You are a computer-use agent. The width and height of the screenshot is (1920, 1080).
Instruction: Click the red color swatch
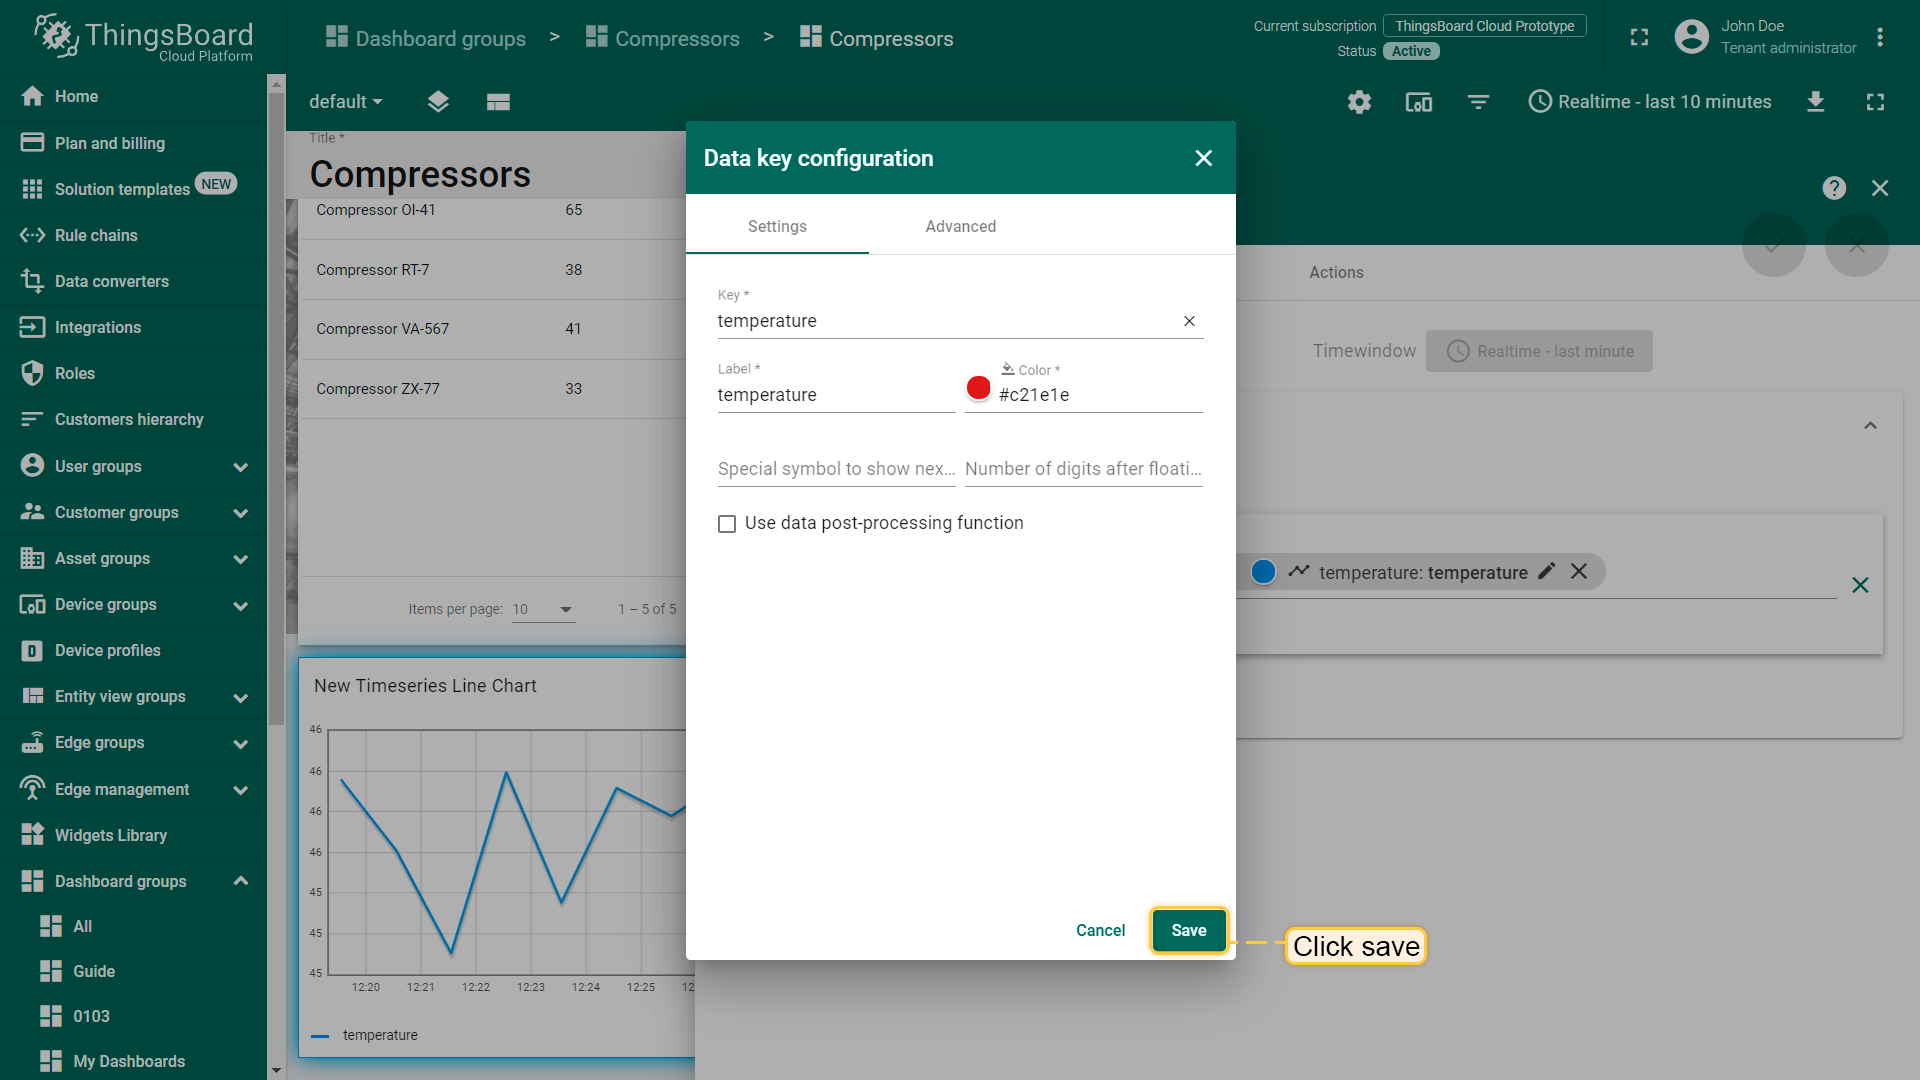pyautogui.click(x=979, y=388)
